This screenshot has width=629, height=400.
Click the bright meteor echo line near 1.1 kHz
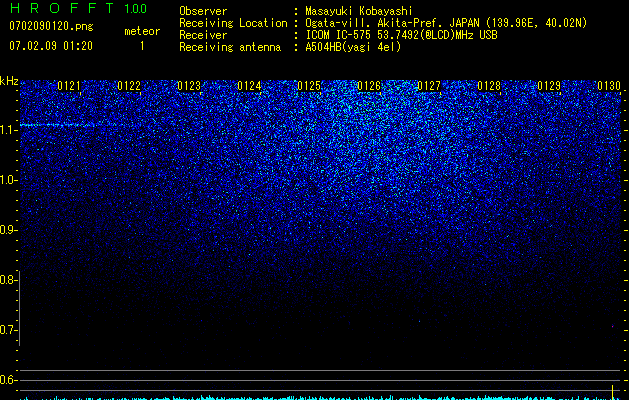58,125
